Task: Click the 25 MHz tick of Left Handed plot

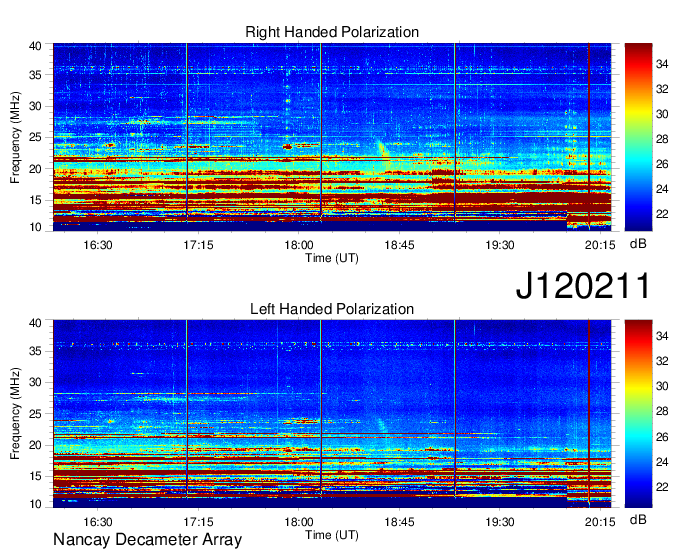Action: (35, 414)
